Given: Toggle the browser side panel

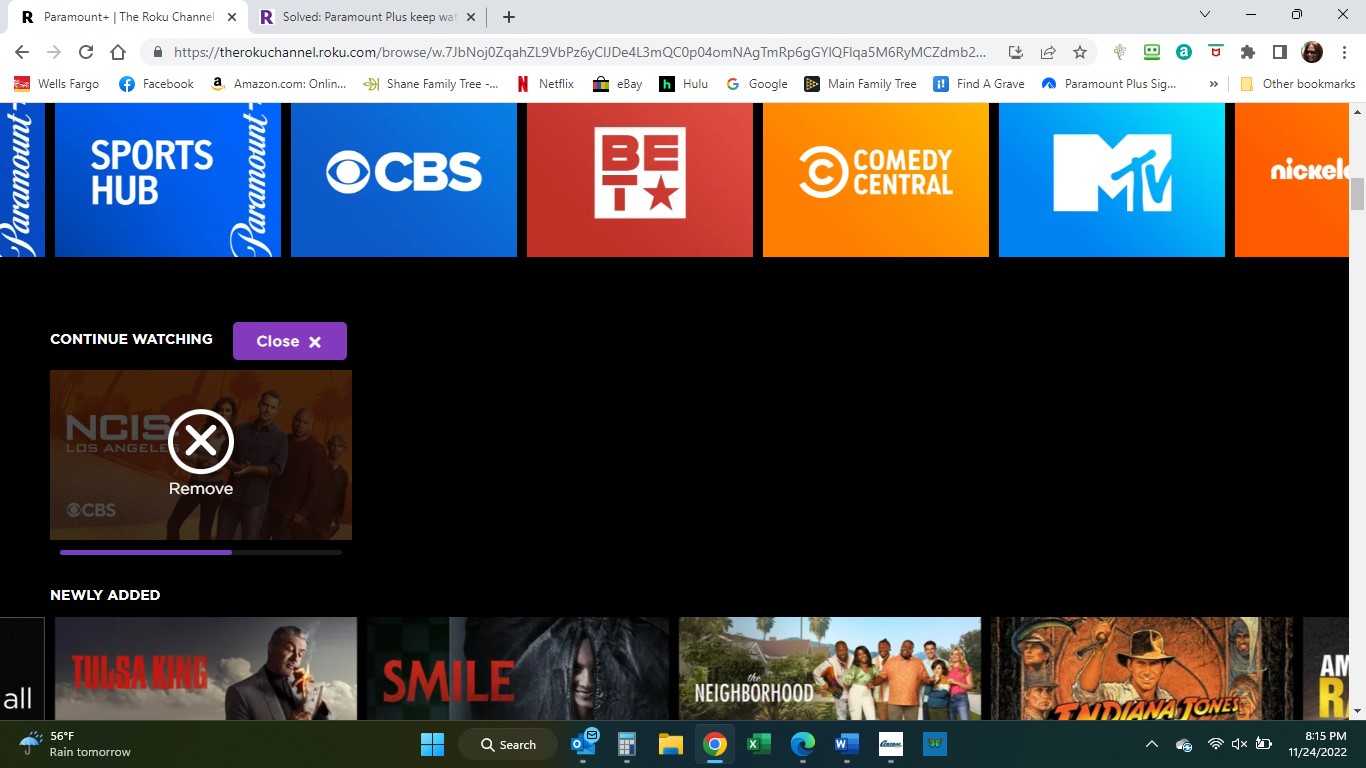Looking at the screenshot, I should tap(1280, 52).
